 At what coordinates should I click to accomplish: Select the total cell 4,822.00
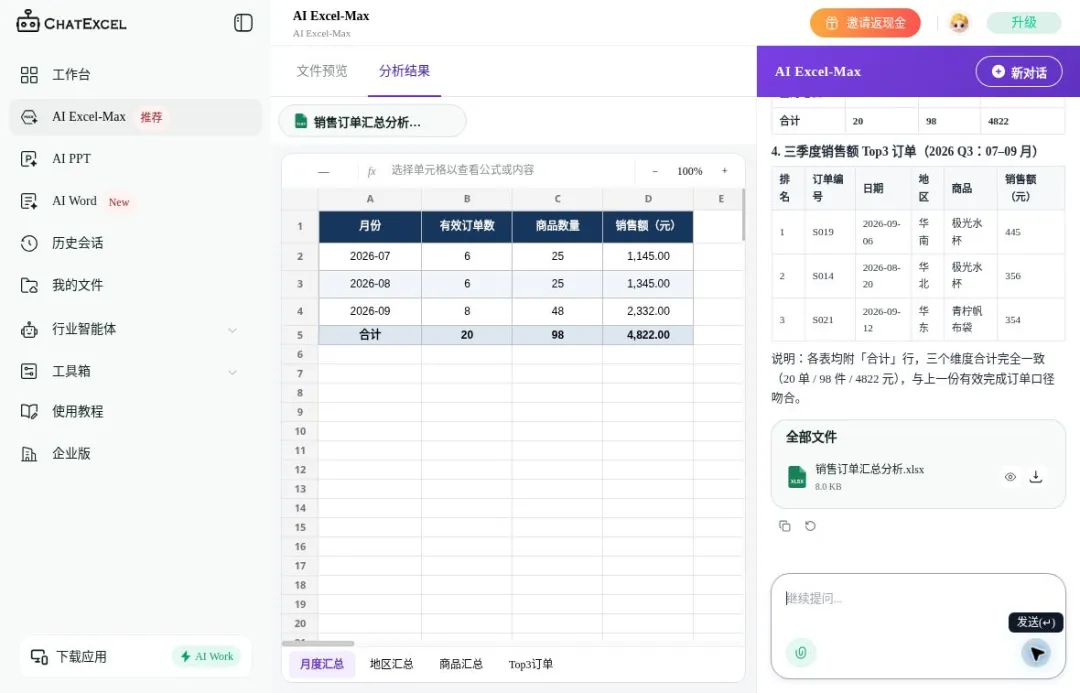(x=648, y=335)
